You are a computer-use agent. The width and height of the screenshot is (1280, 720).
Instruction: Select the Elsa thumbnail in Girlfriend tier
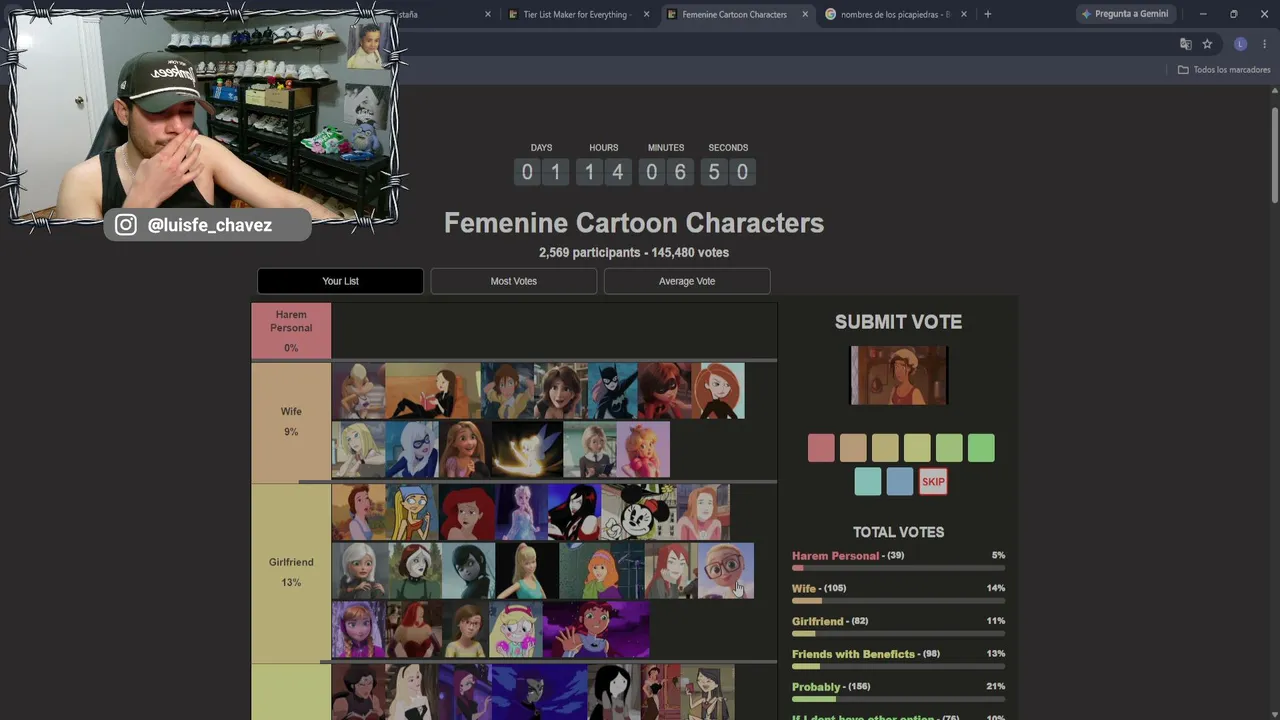coord(521,512)
